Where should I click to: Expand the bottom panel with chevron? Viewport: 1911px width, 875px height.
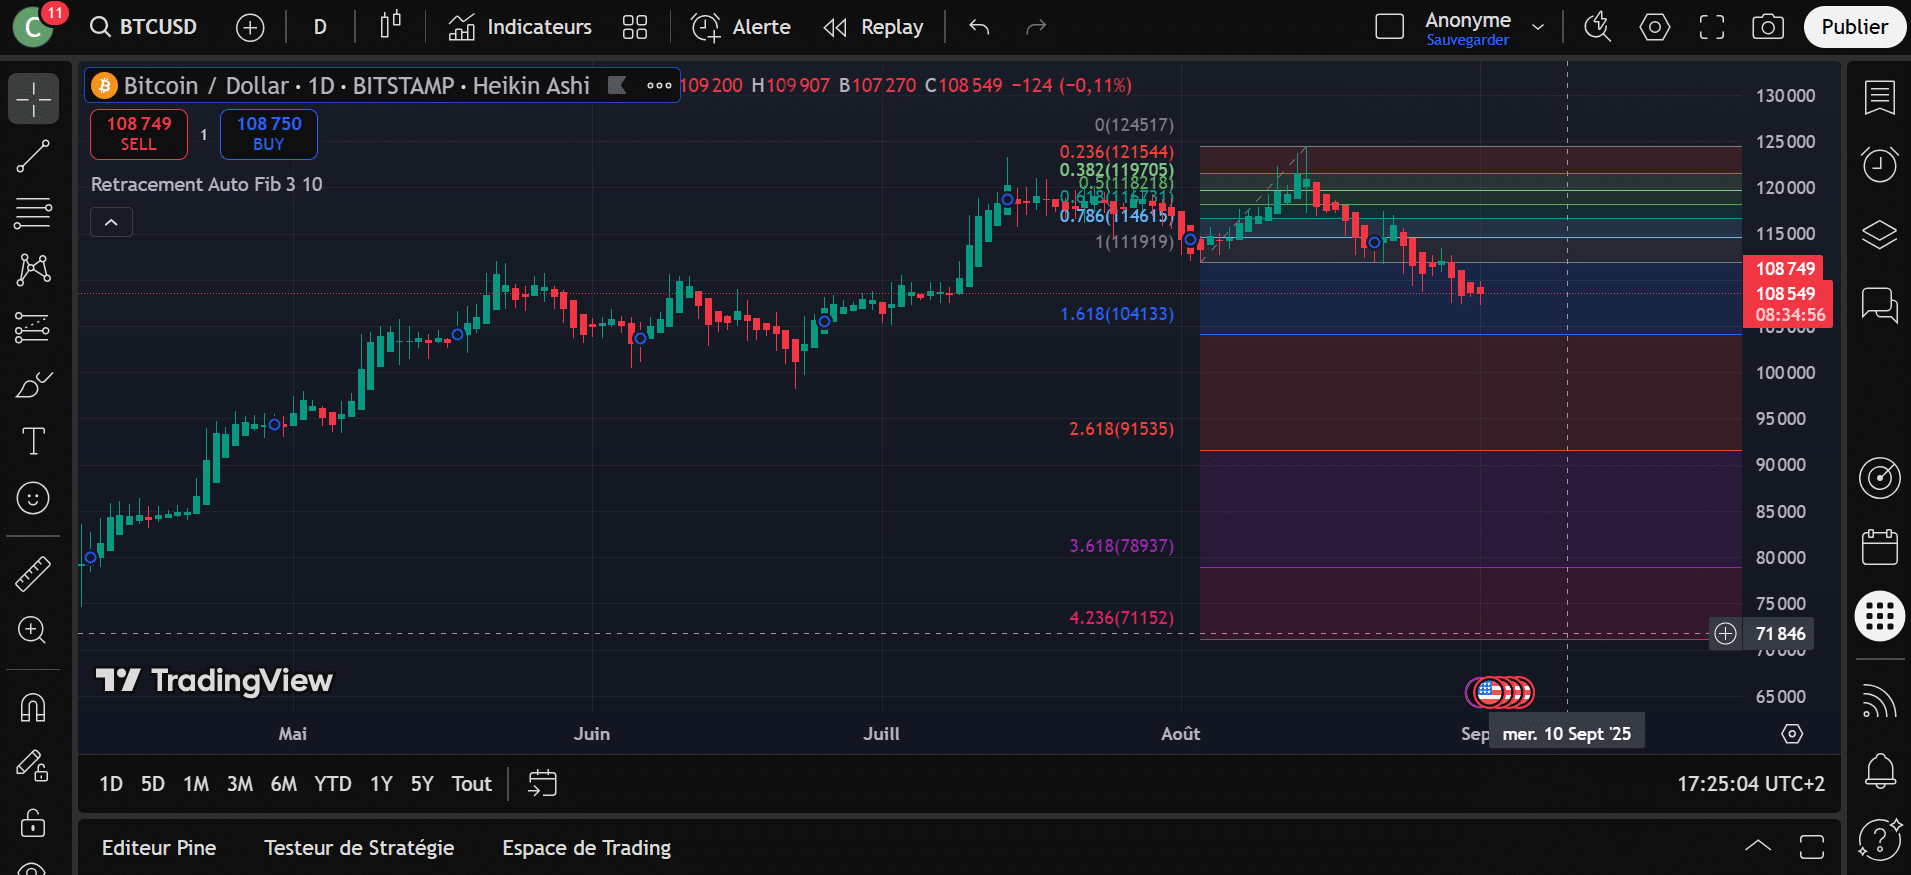(x=1757, y=846)
